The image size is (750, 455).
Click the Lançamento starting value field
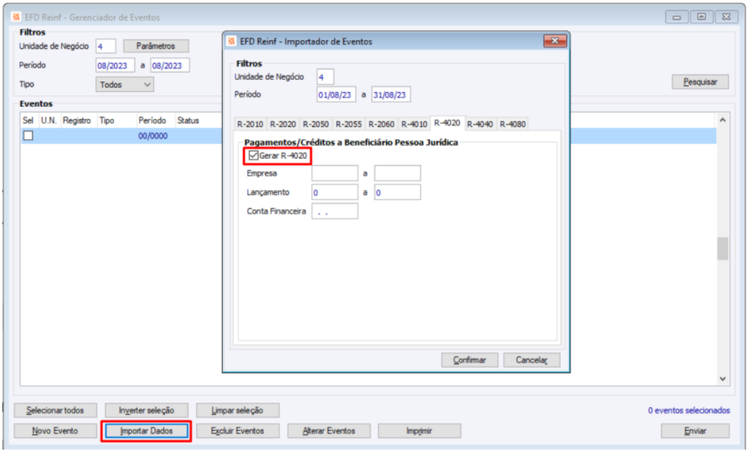coord(335,192)
